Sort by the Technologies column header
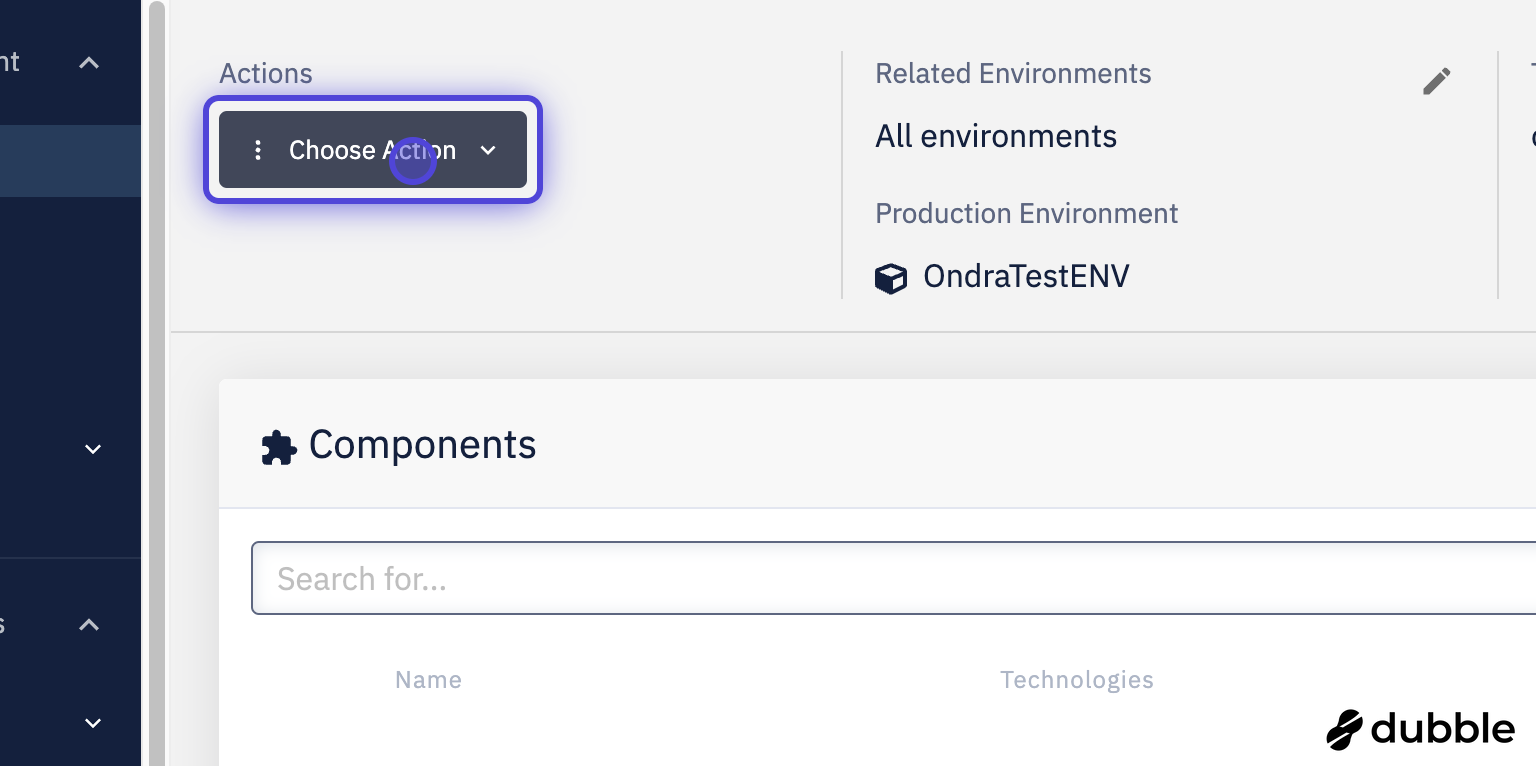This screenshot has height=766, width=1536. 1076,680
